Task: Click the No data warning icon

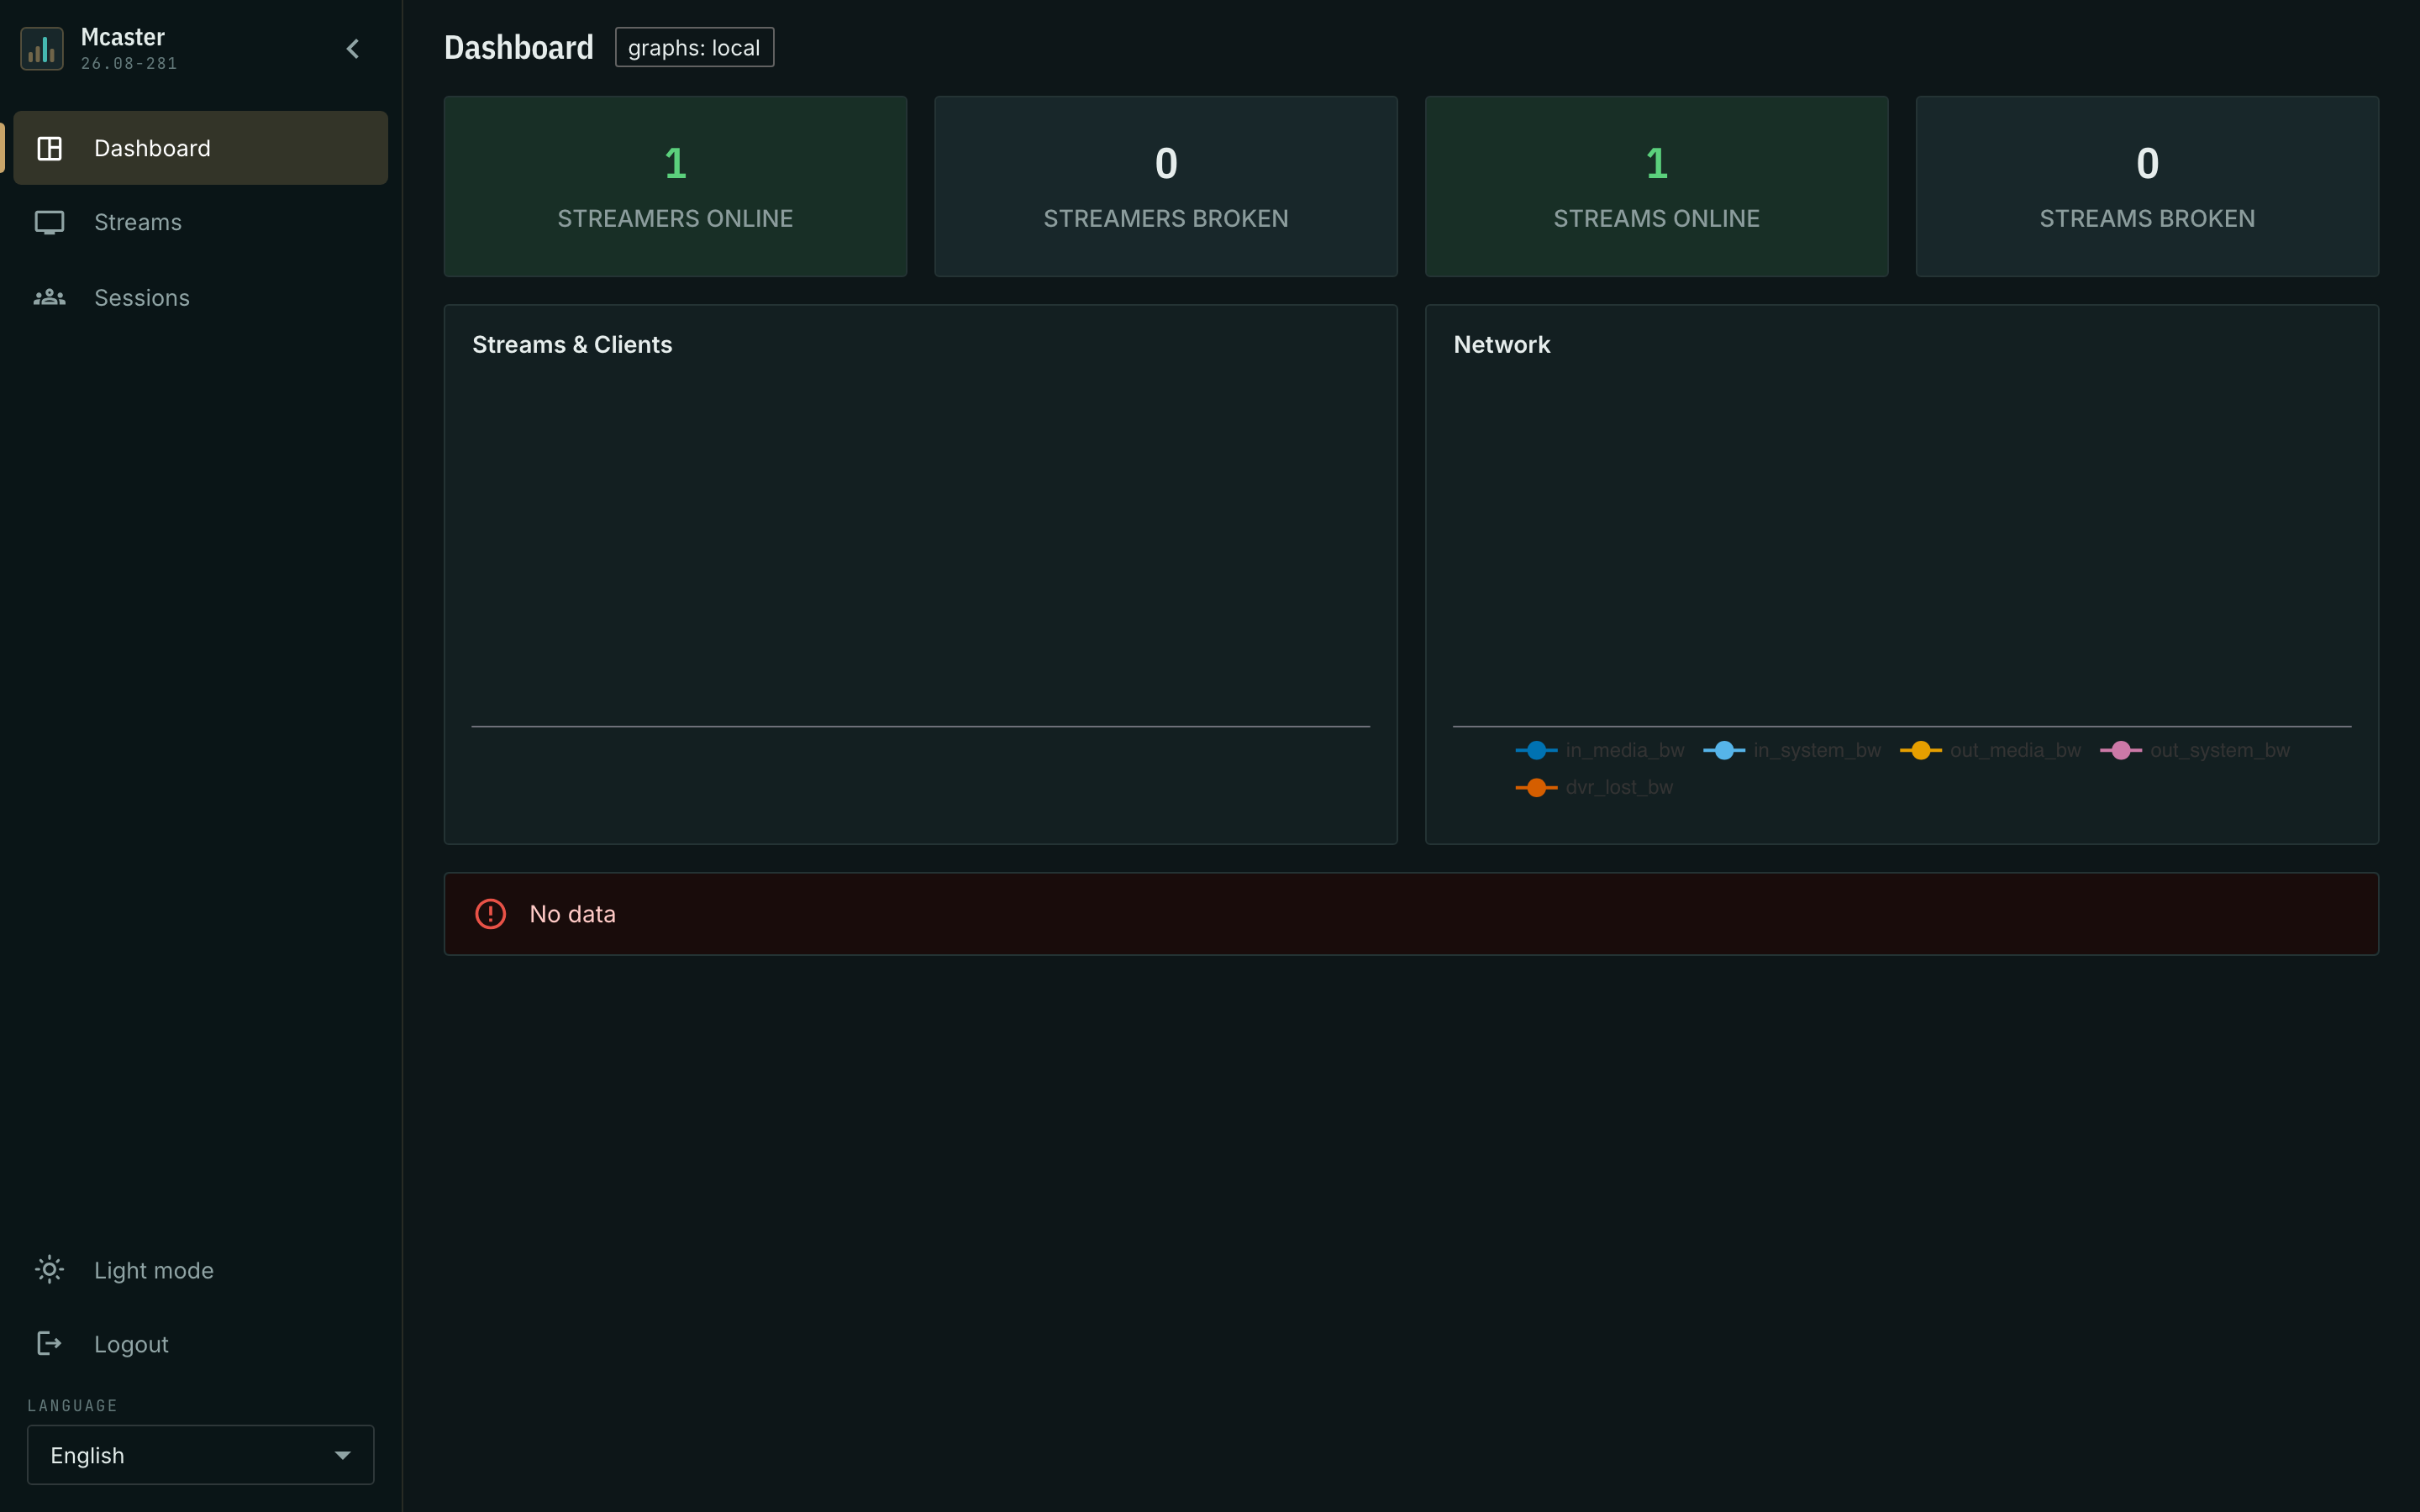Action: pos(490,914)
